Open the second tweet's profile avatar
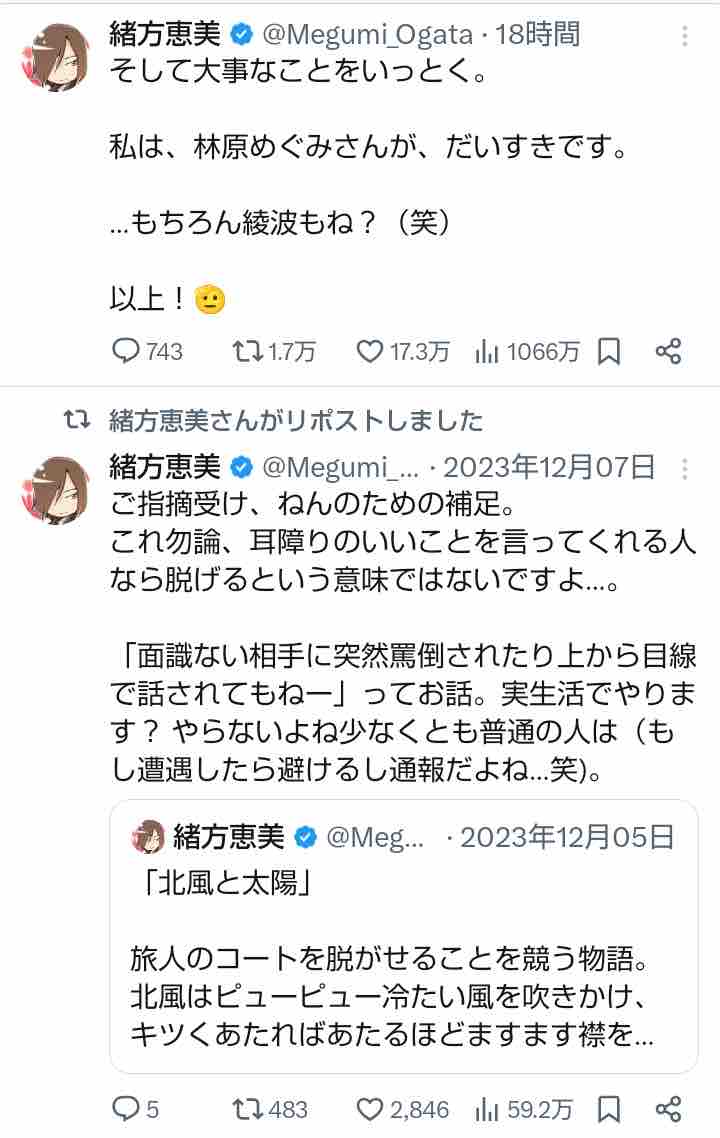The width and height of the screenshot is (720, 1138). (x=54, y=492)
